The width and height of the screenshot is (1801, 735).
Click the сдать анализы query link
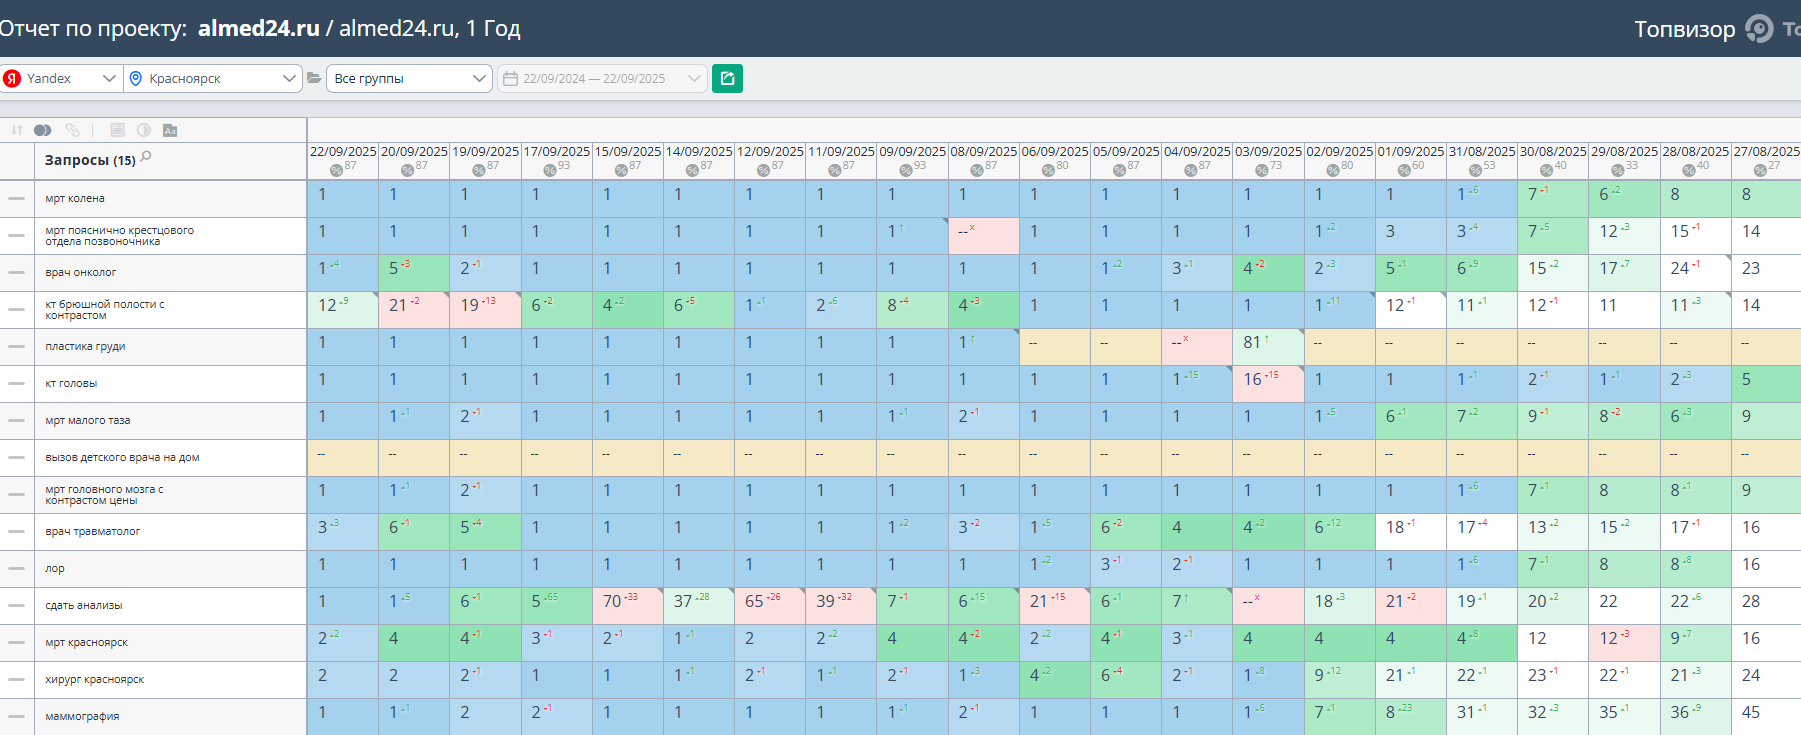tap(83, 605)
